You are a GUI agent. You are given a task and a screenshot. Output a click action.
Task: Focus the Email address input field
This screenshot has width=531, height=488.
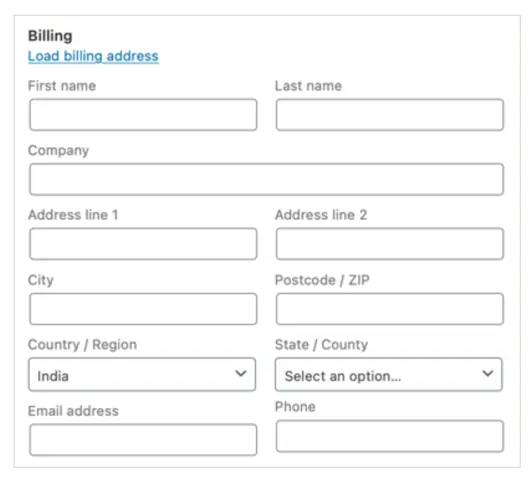click(143, 440)
